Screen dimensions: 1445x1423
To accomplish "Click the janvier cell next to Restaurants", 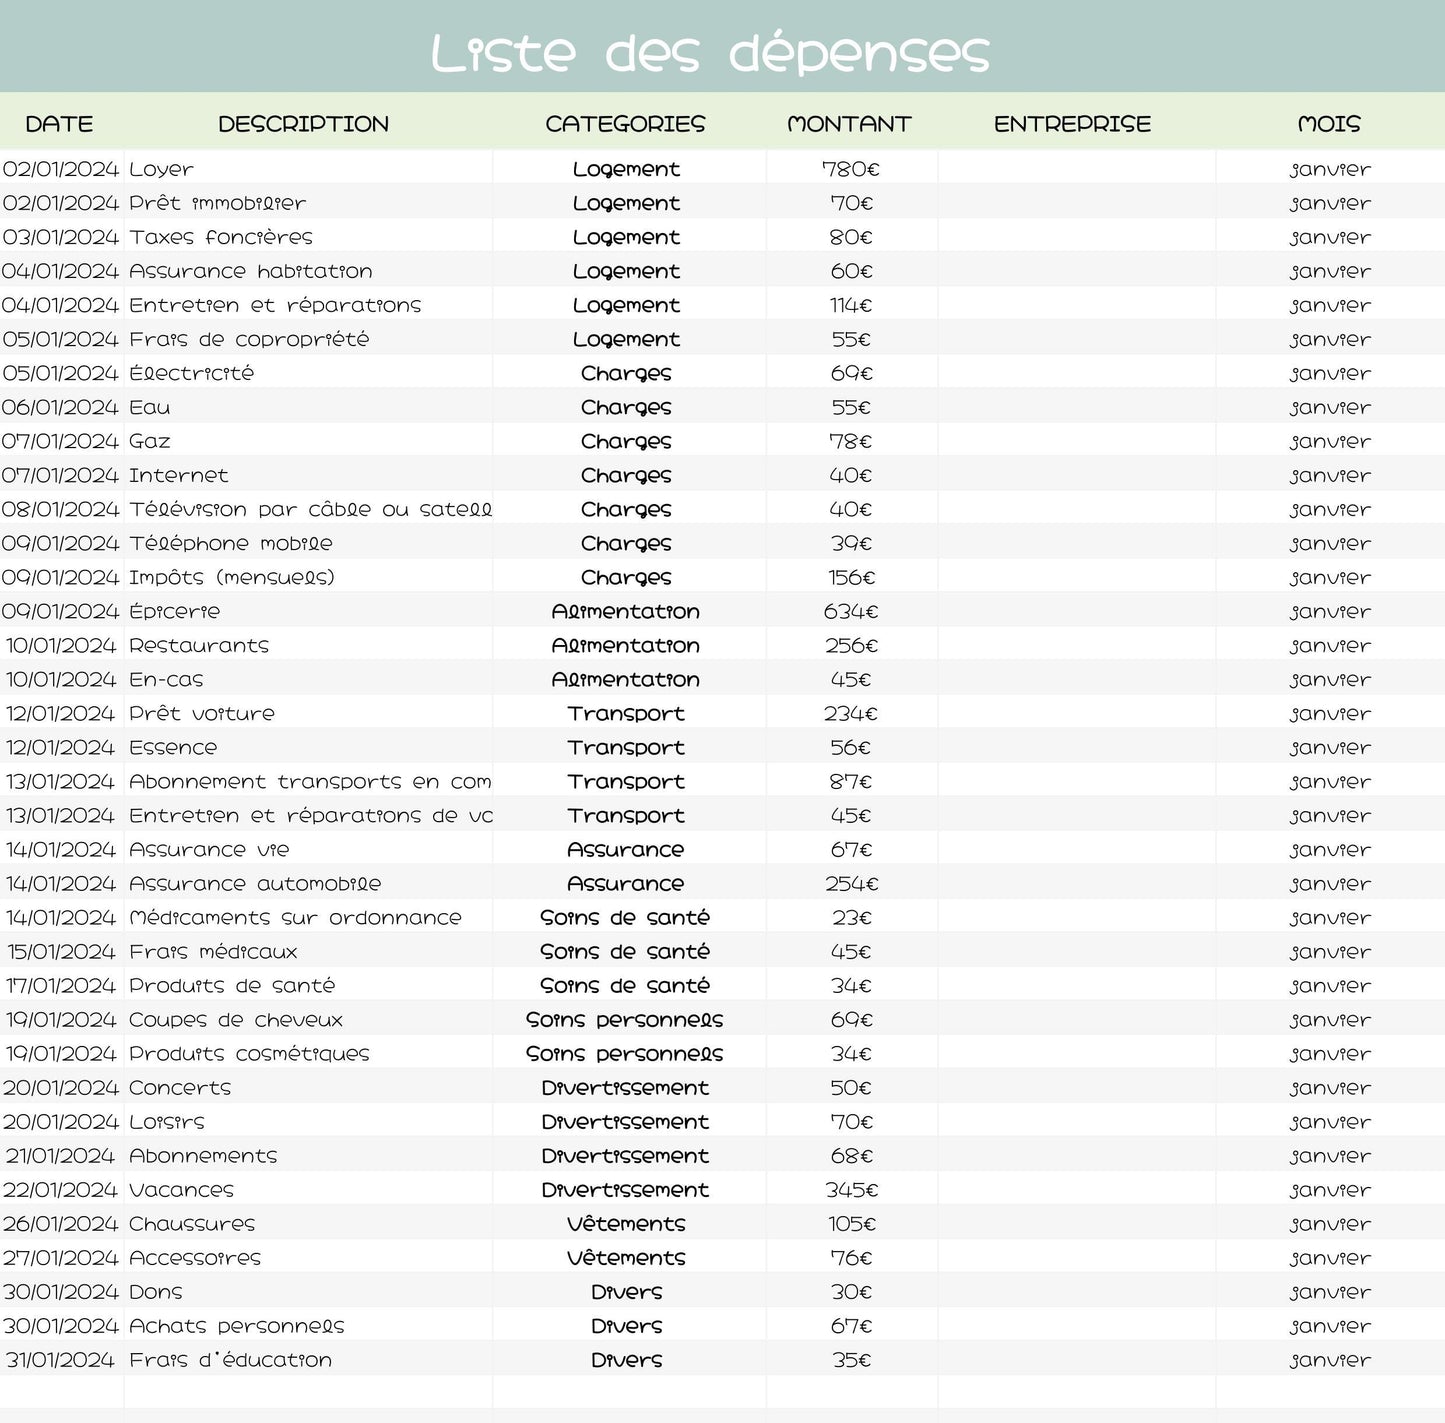I will click(1327, 645).
